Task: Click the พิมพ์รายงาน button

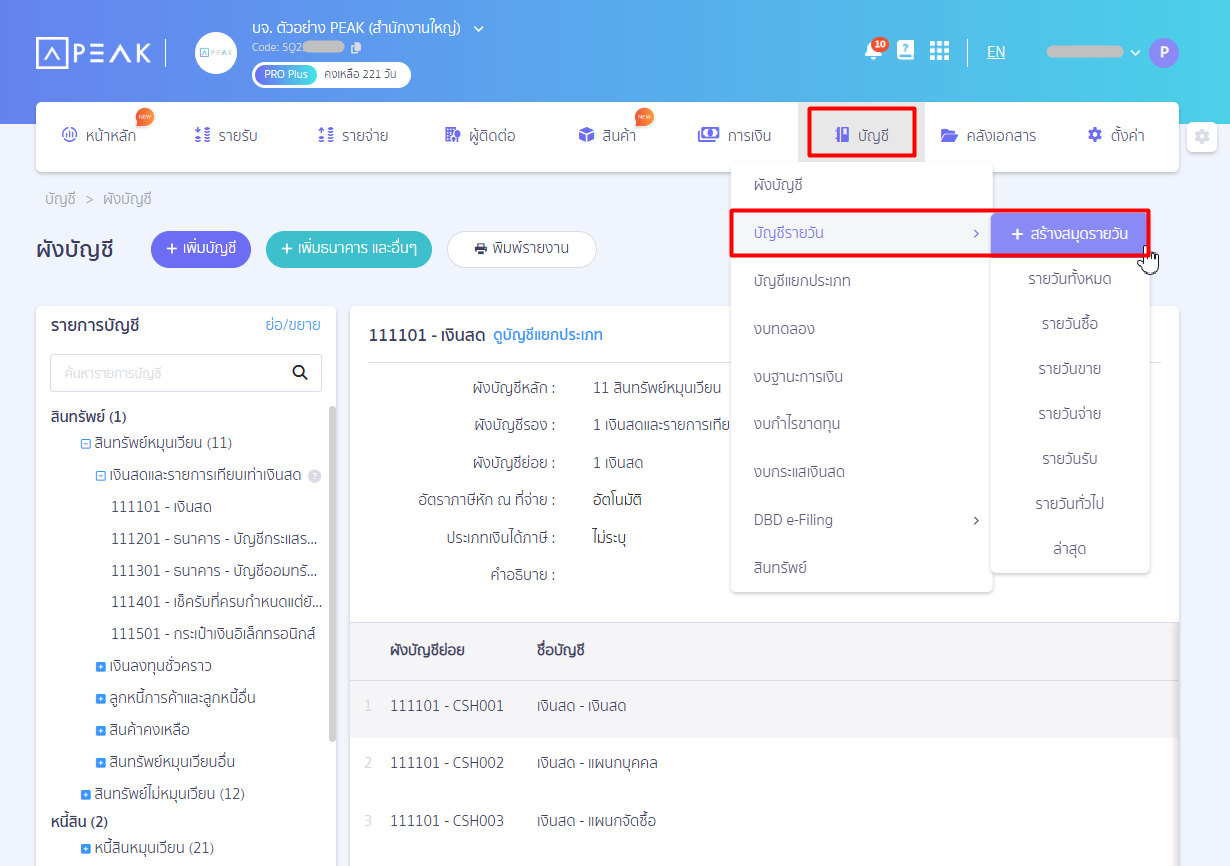Action: (522, 249)
